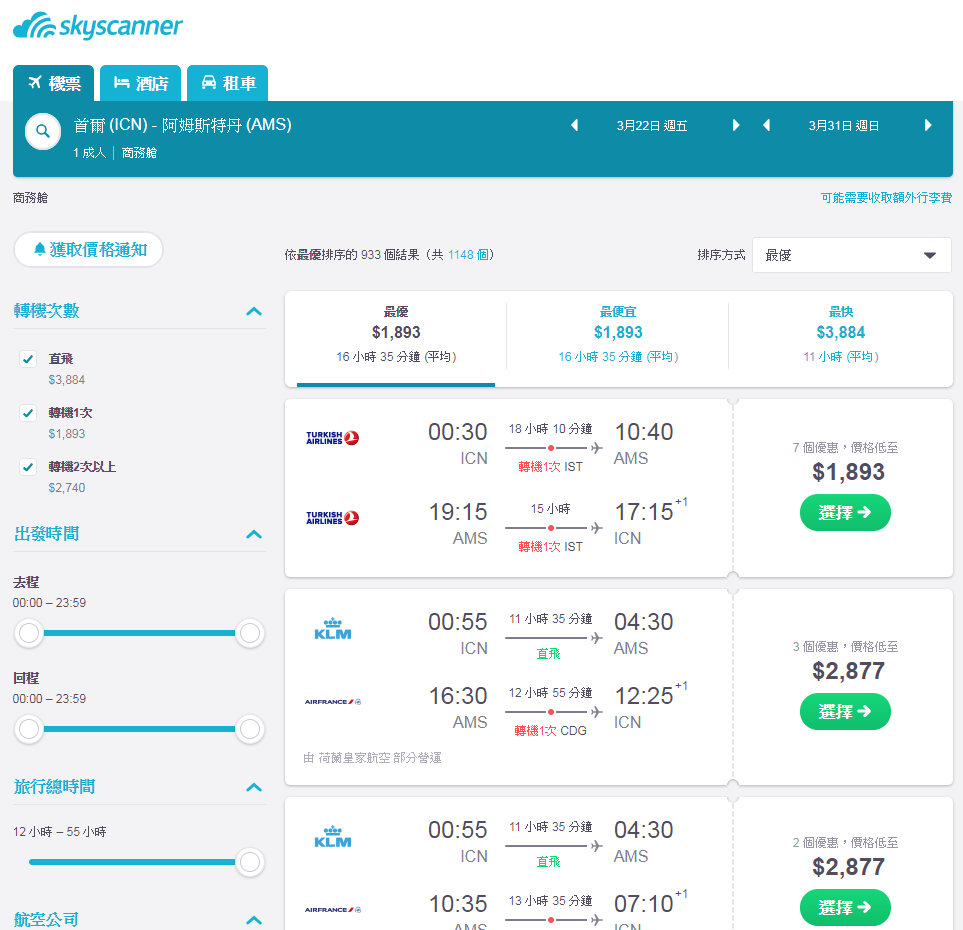
Task: Click 去程 departure slider left handle
Action: click(29, 633)
